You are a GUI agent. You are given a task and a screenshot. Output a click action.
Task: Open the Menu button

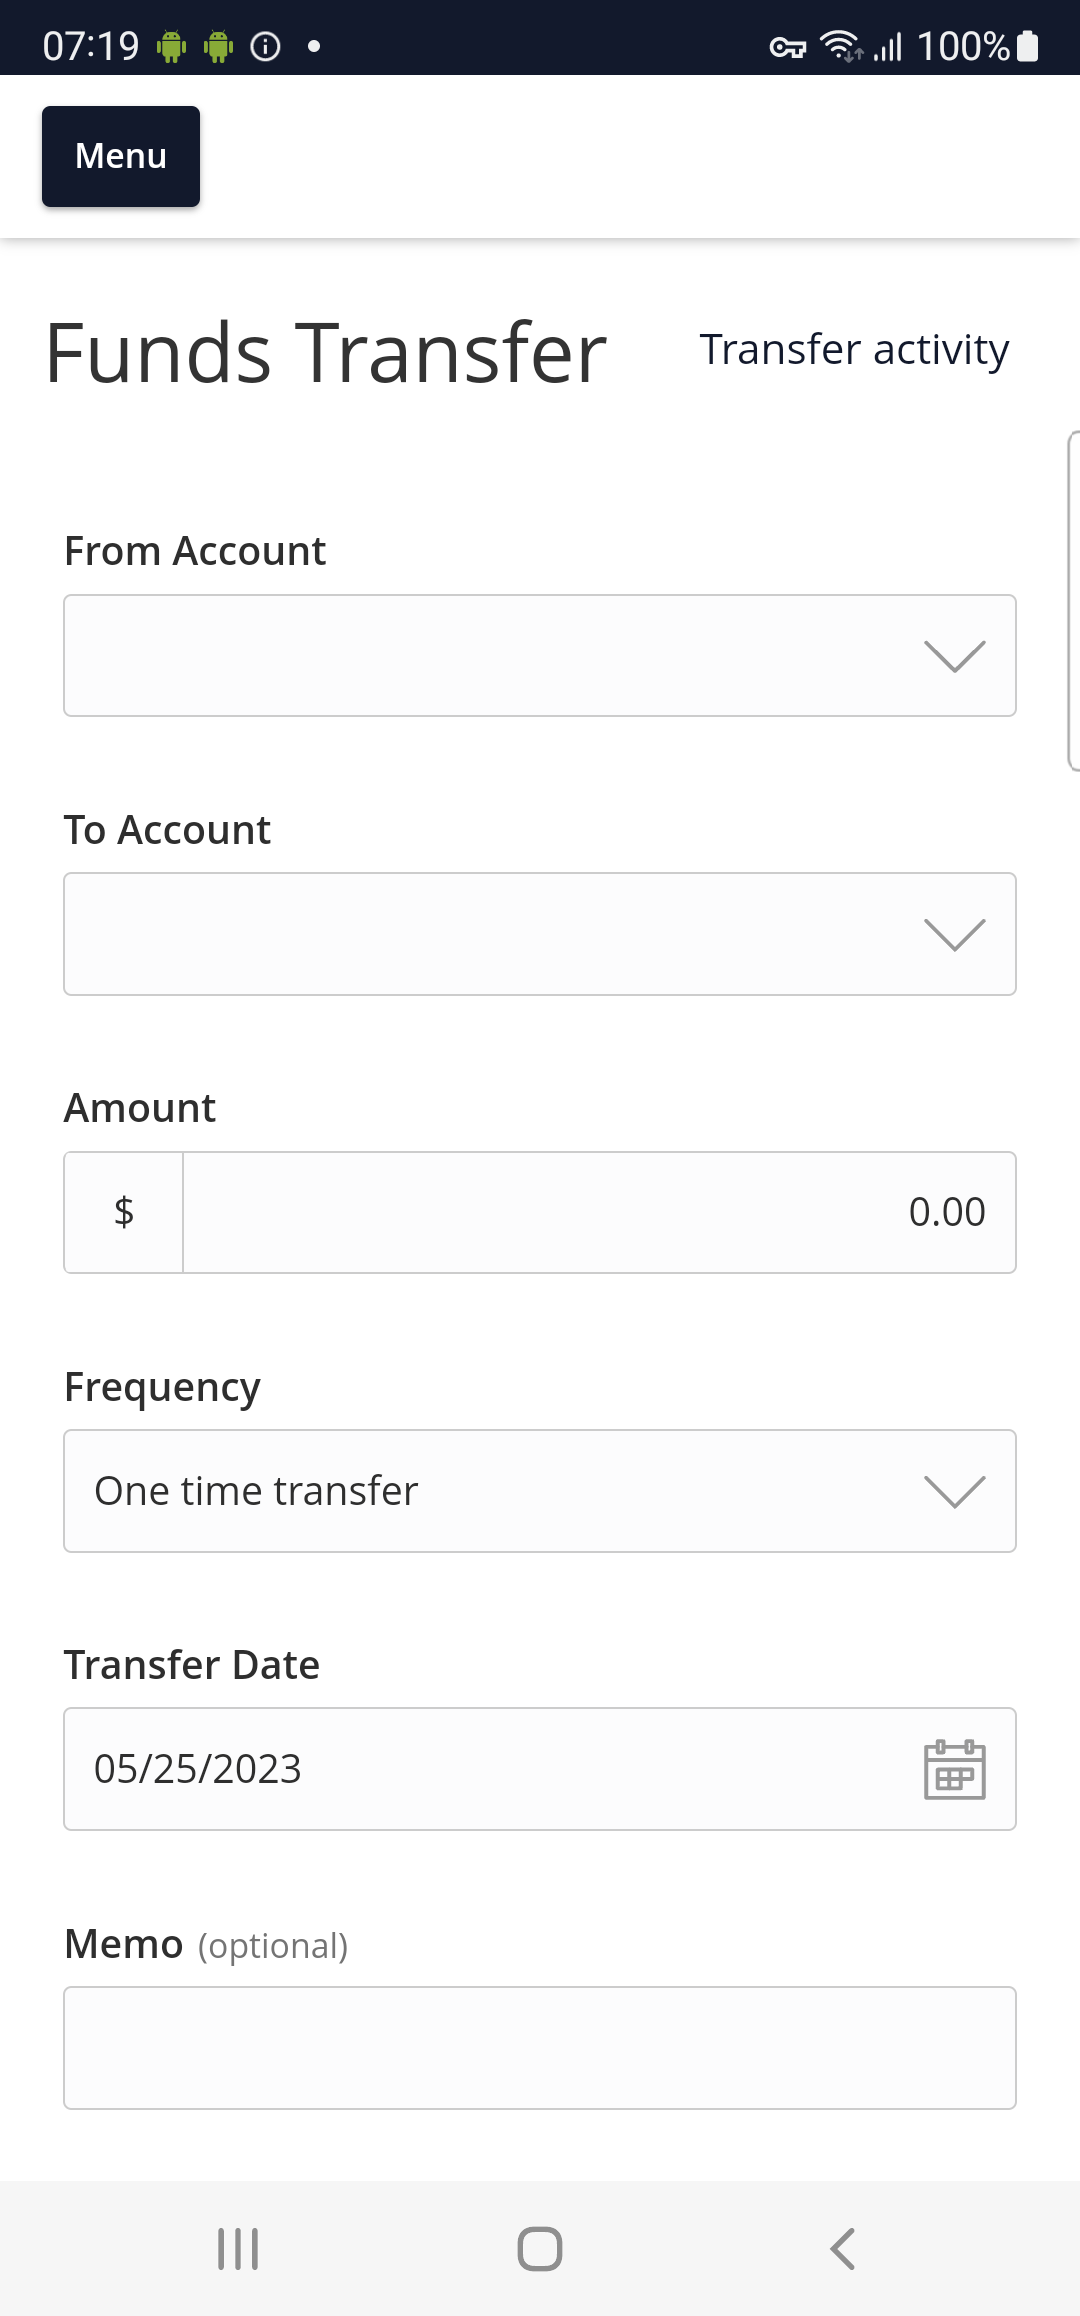(121, 157)
